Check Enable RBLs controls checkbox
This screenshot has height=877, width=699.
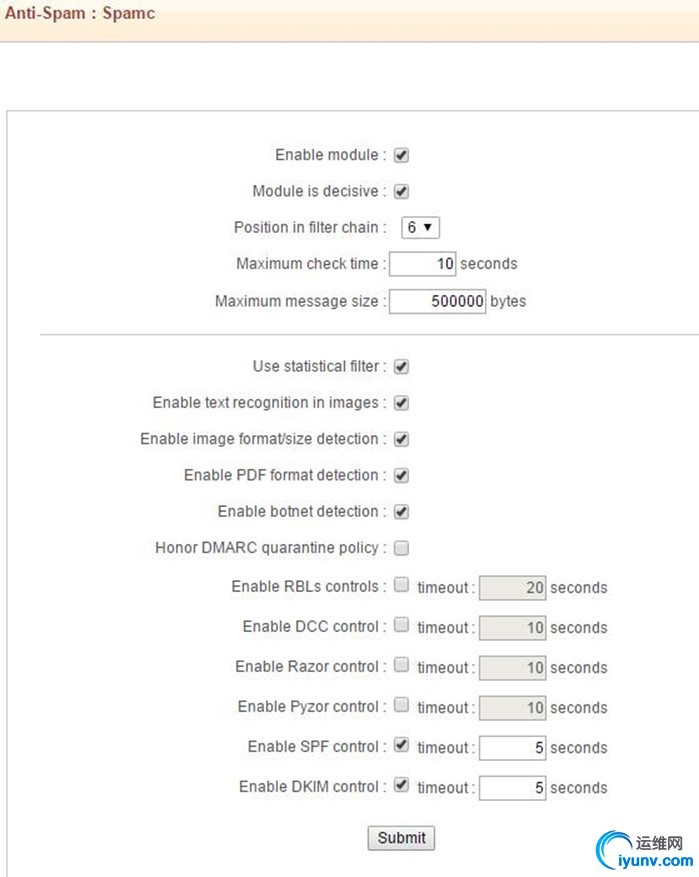pyautogui.click(x=401, y=584)
